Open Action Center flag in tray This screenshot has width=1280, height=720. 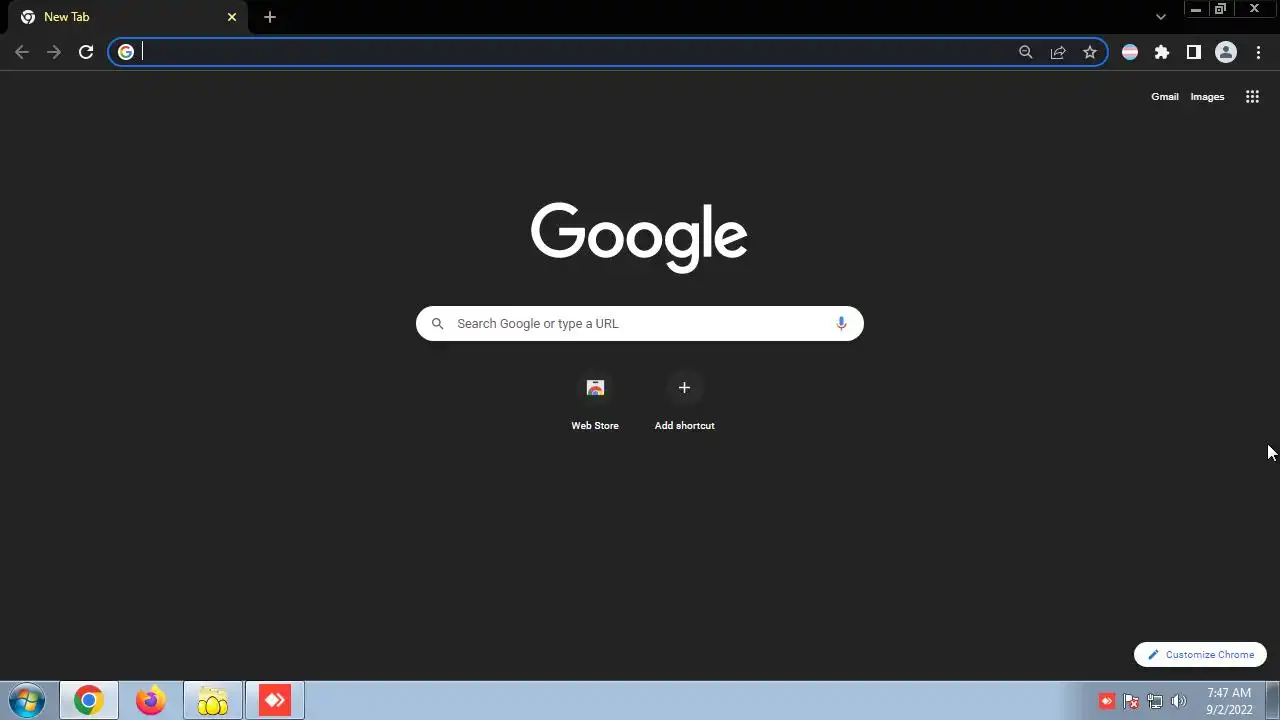(1131, 701)
